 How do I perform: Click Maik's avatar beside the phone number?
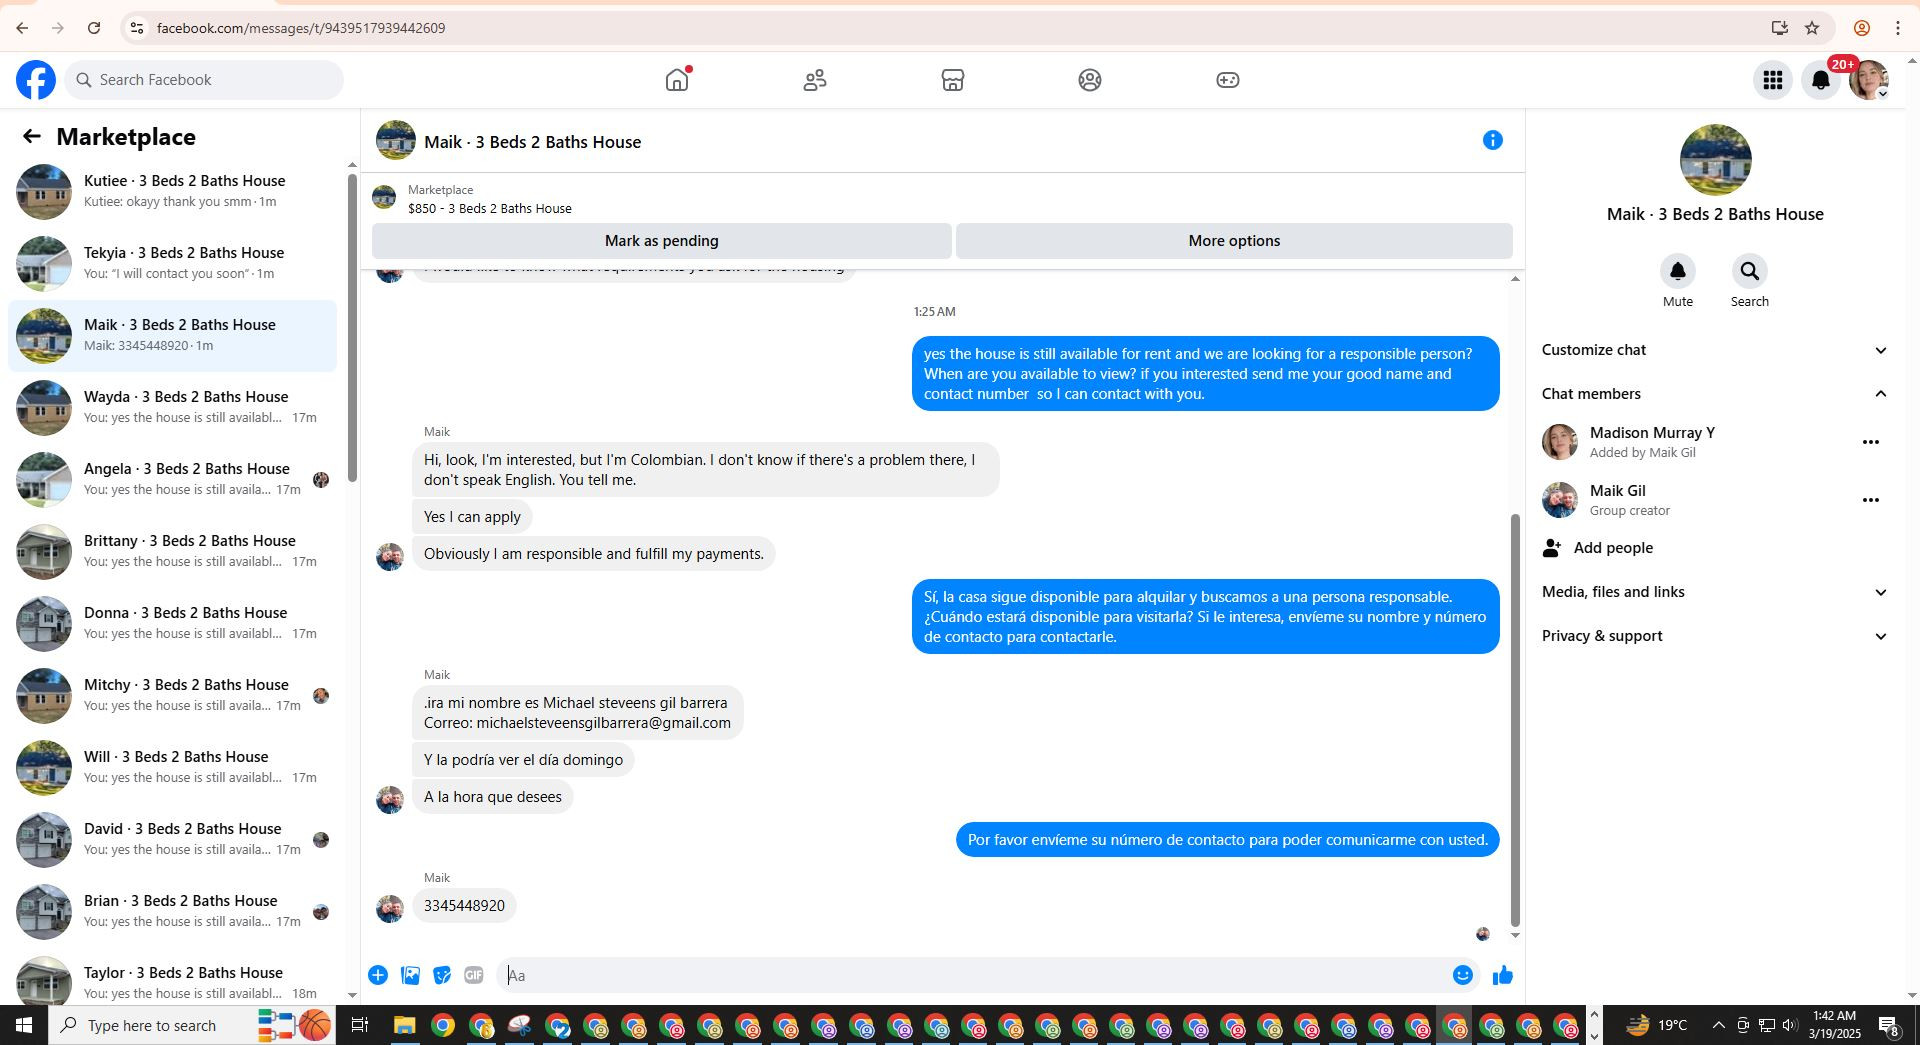coord(390,909)
